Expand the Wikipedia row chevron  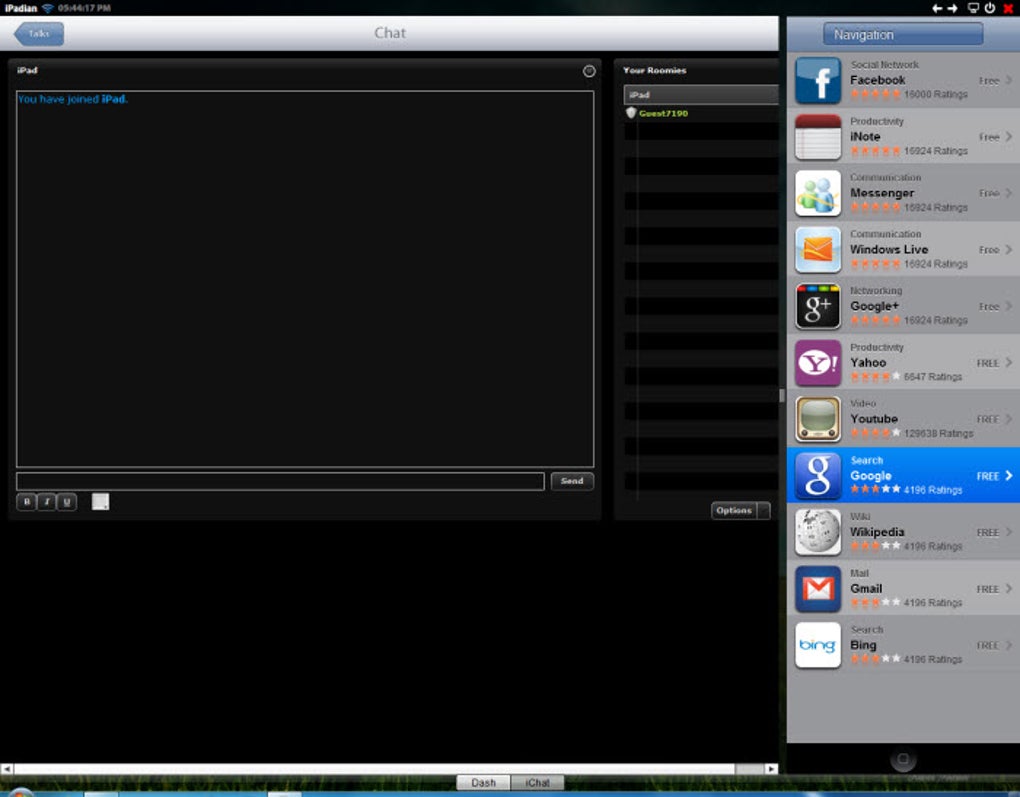click(1008, 532)
